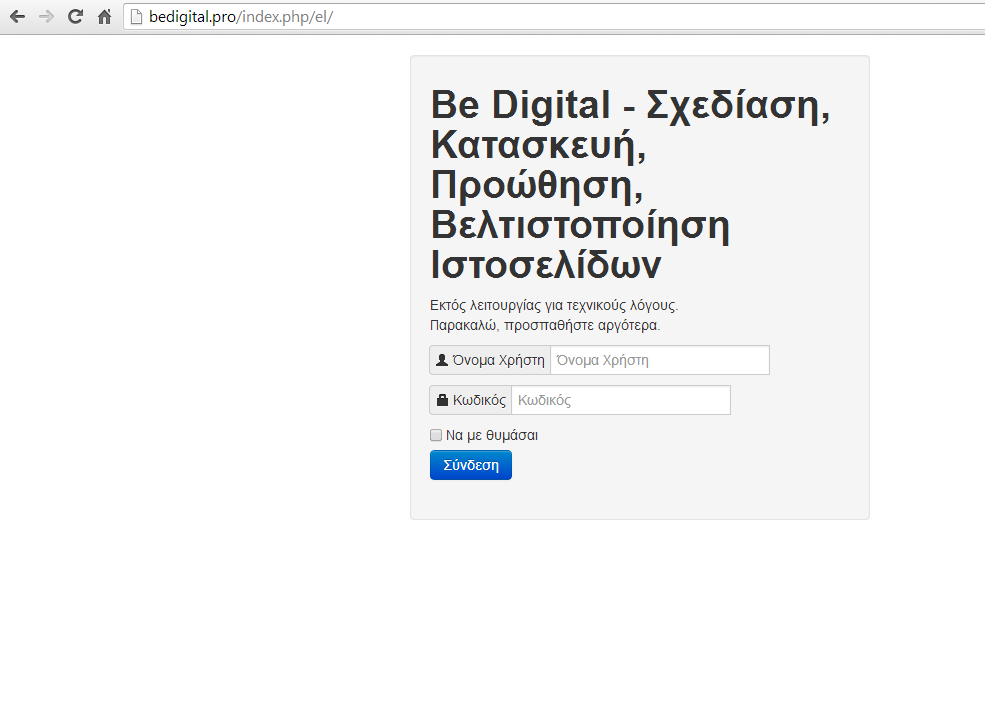Click the user icon beside Όνομα Χρήστη
The width and height of the screenshot is (985, 721).
(442, 360)
